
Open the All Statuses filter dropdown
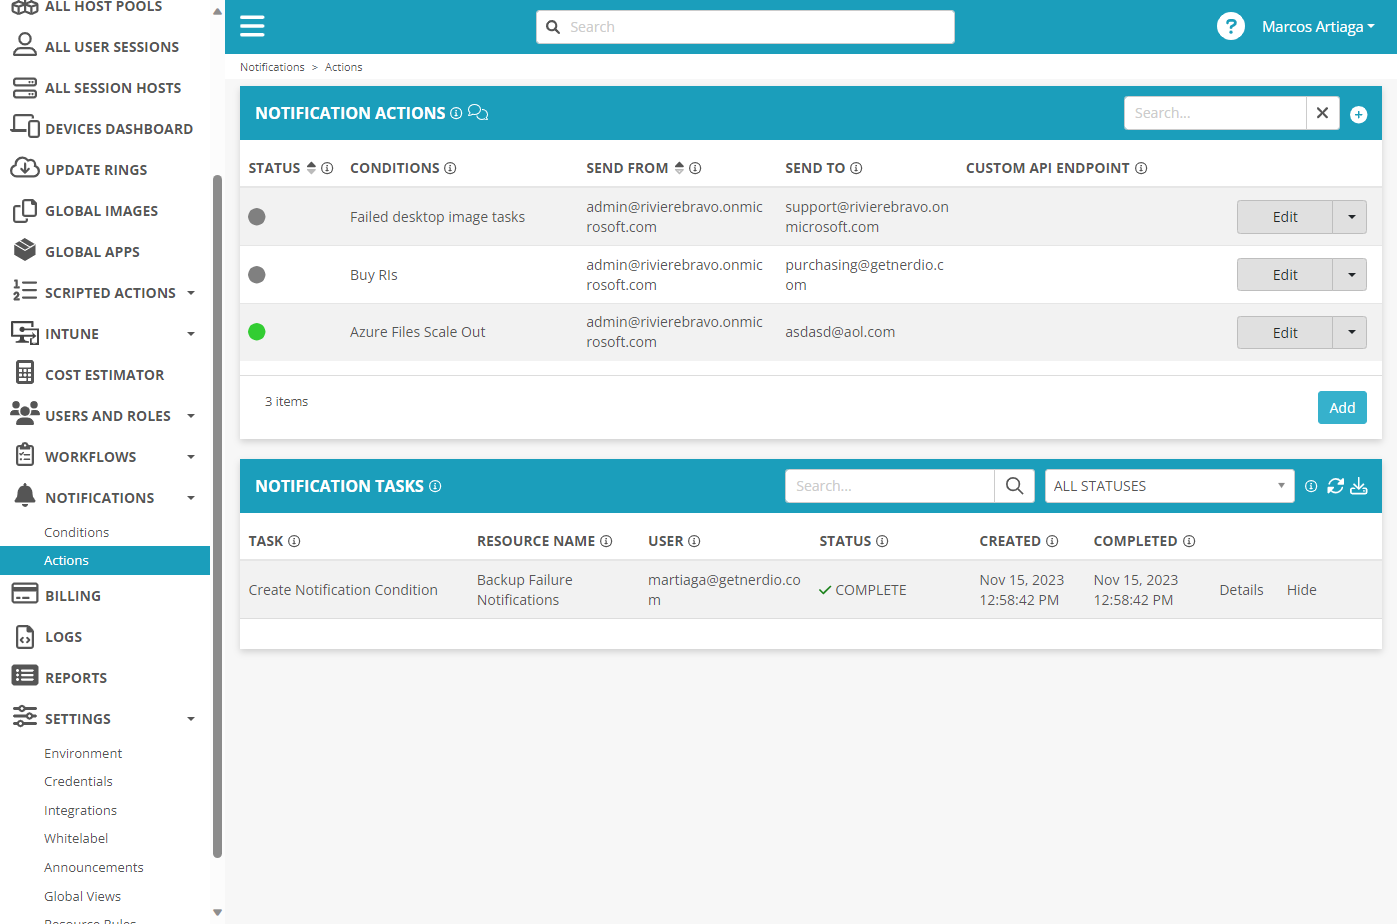(1169, 486)
